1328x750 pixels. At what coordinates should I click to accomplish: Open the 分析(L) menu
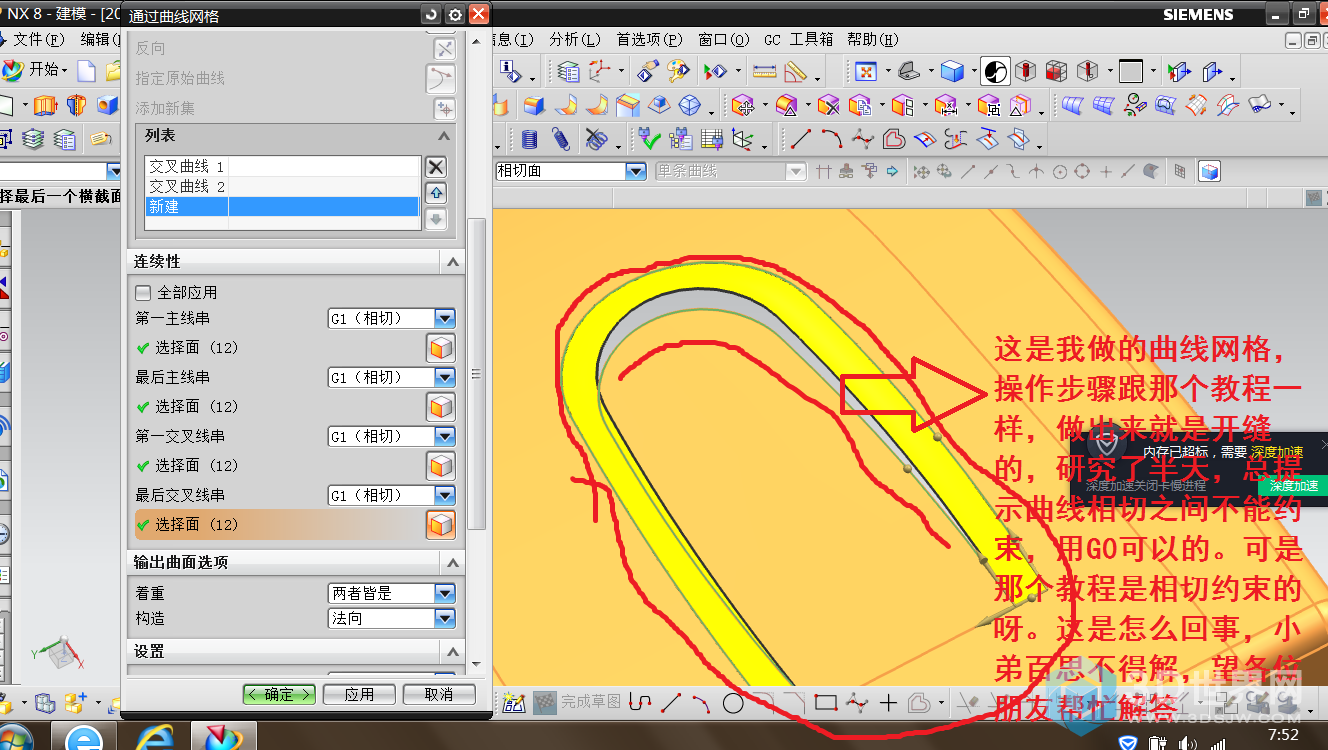click(x=574, y=40)
